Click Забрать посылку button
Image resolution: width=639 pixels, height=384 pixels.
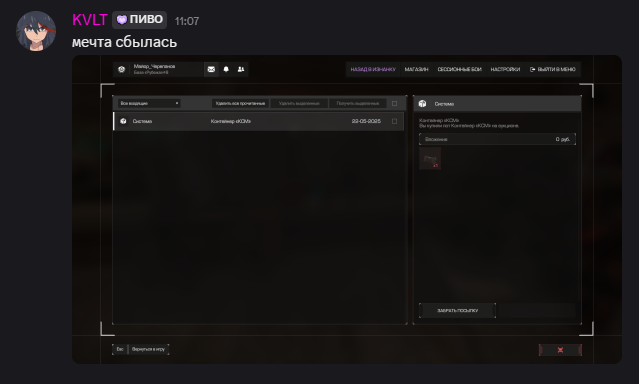pyautogui.click(x=457, y=311)
